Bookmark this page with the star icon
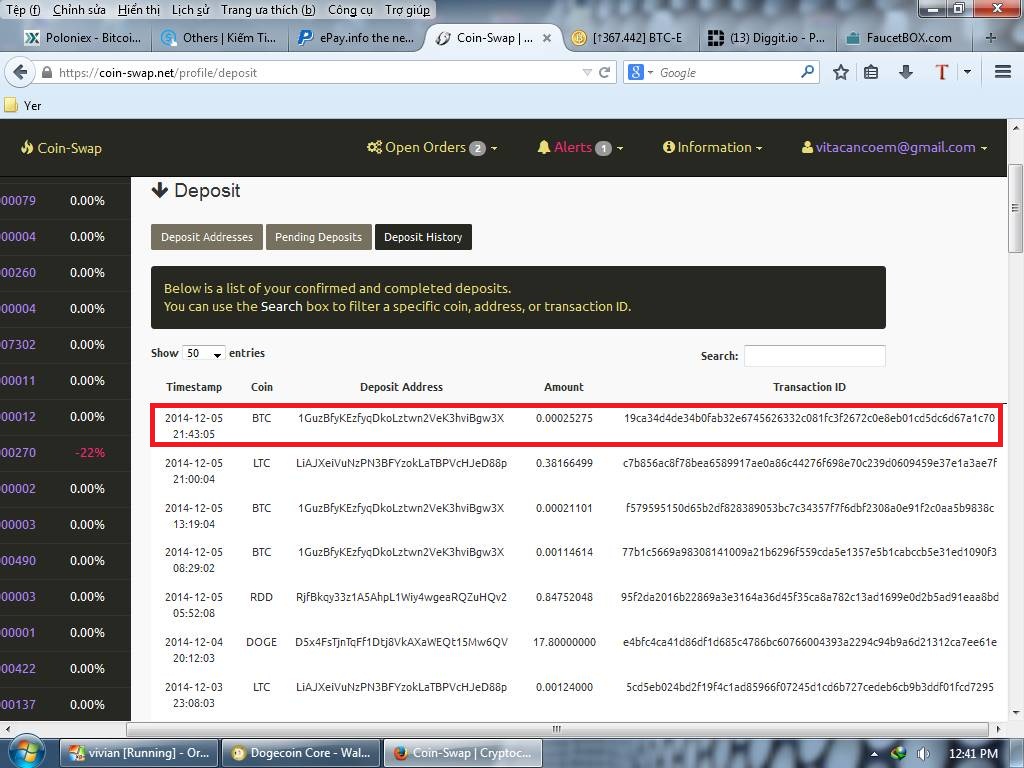 (840, 72)
